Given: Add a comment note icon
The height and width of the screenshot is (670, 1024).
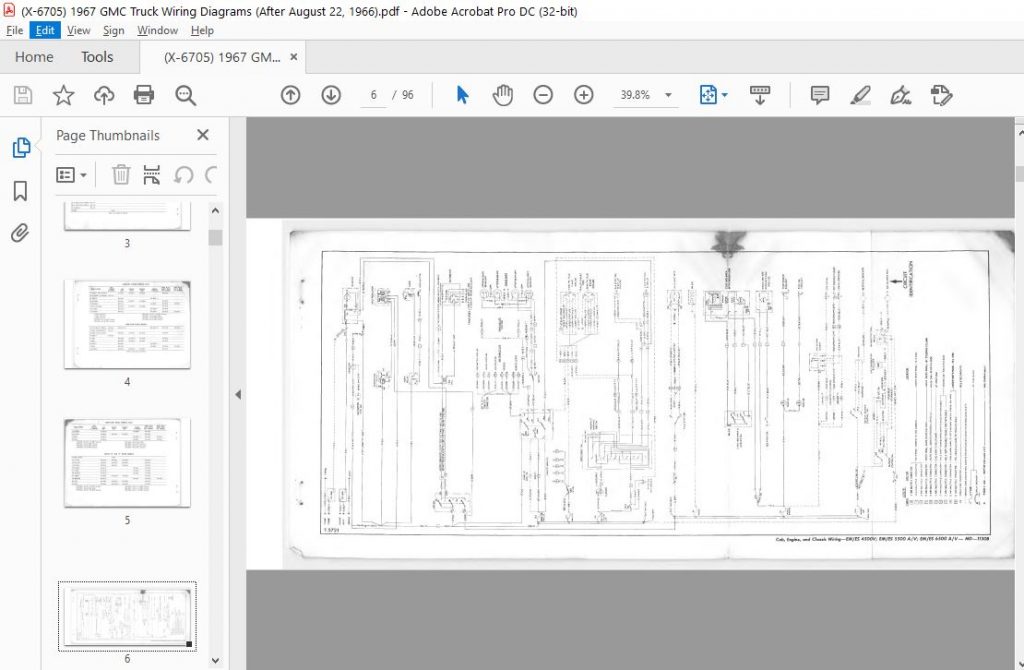Looking at the screenshot, I should 820,95.
